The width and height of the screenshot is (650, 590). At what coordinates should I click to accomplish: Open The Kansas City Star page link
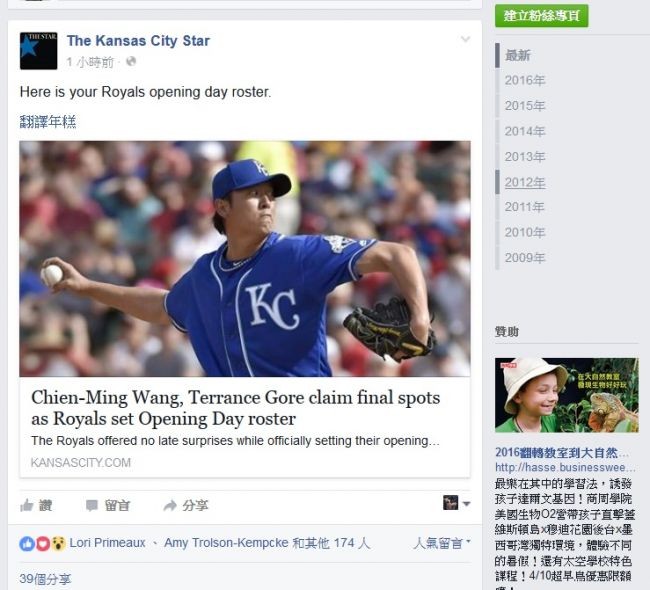click(138, 41)
